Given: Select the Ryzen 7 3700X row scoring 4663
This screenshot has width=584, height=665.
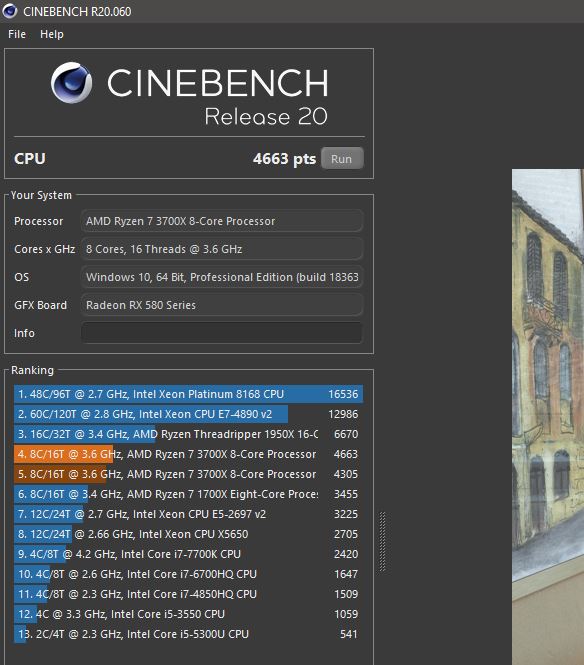Looking at the screenshot, I should [188, 454].
